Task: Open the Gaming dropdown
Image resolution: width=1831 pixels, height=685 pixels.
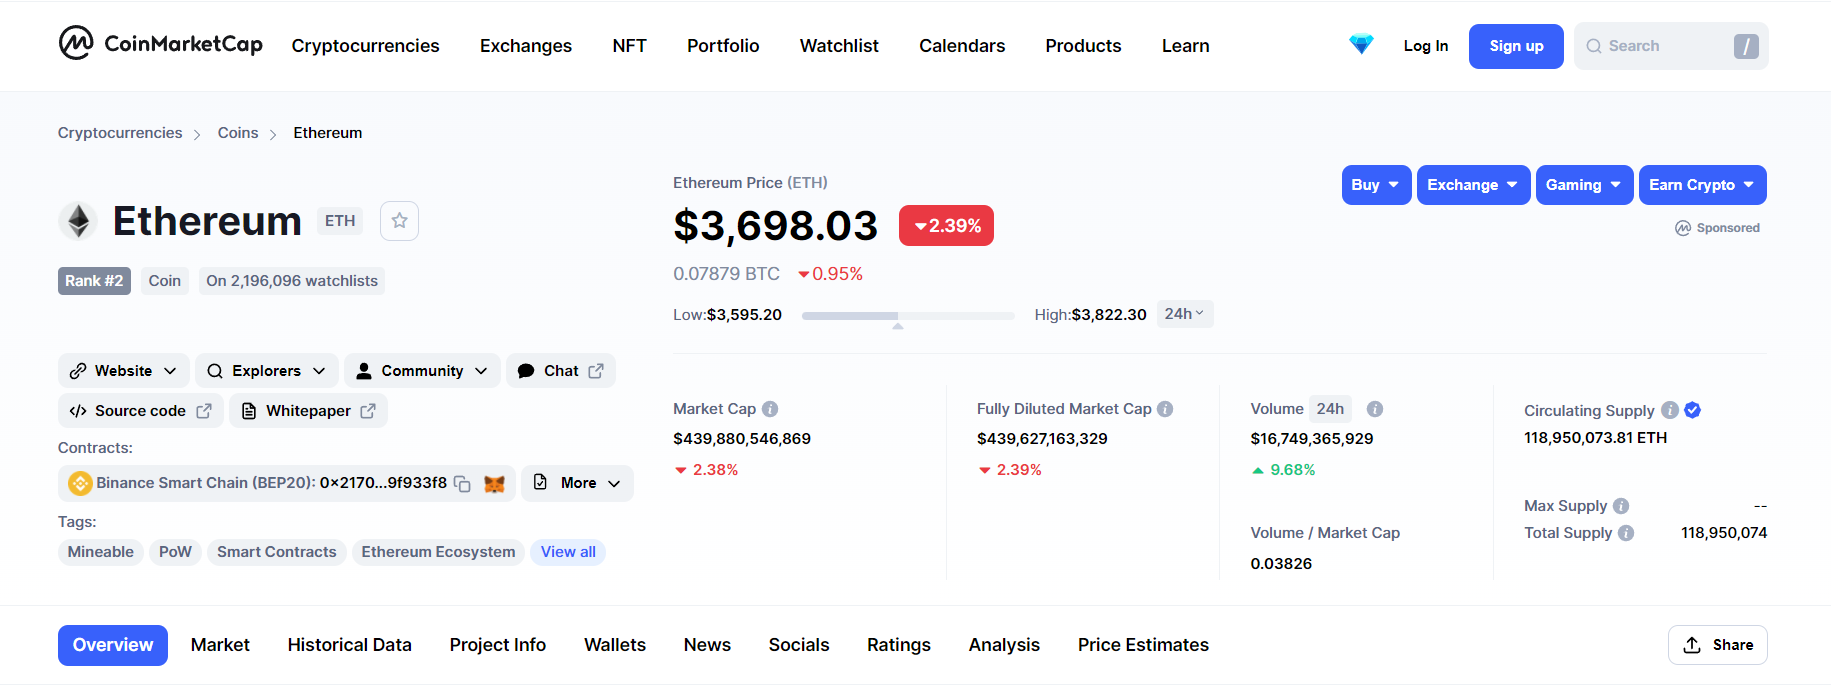Action: pos(1584,185)
